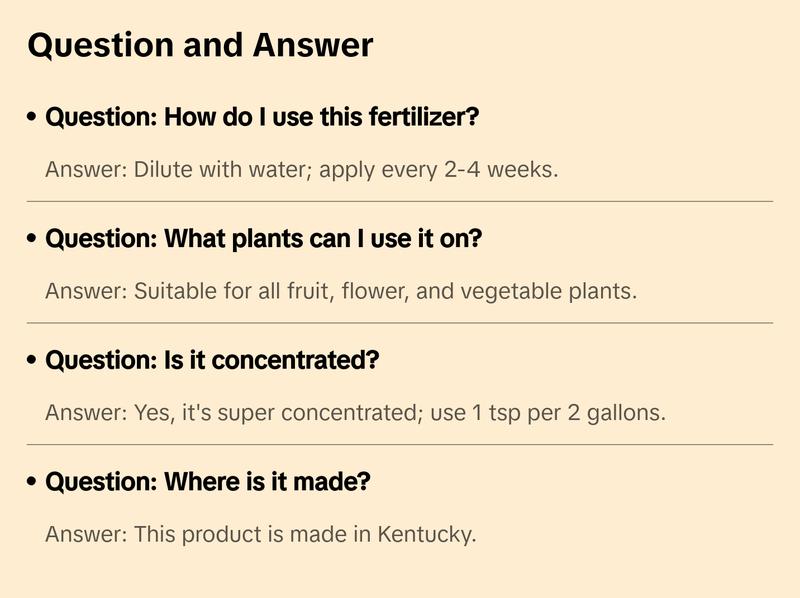This screenshot has height=598, width=800.
Task: Click the bullet next to "Where is it made?"
Action: pyautogui.click(x=33, y=483)
